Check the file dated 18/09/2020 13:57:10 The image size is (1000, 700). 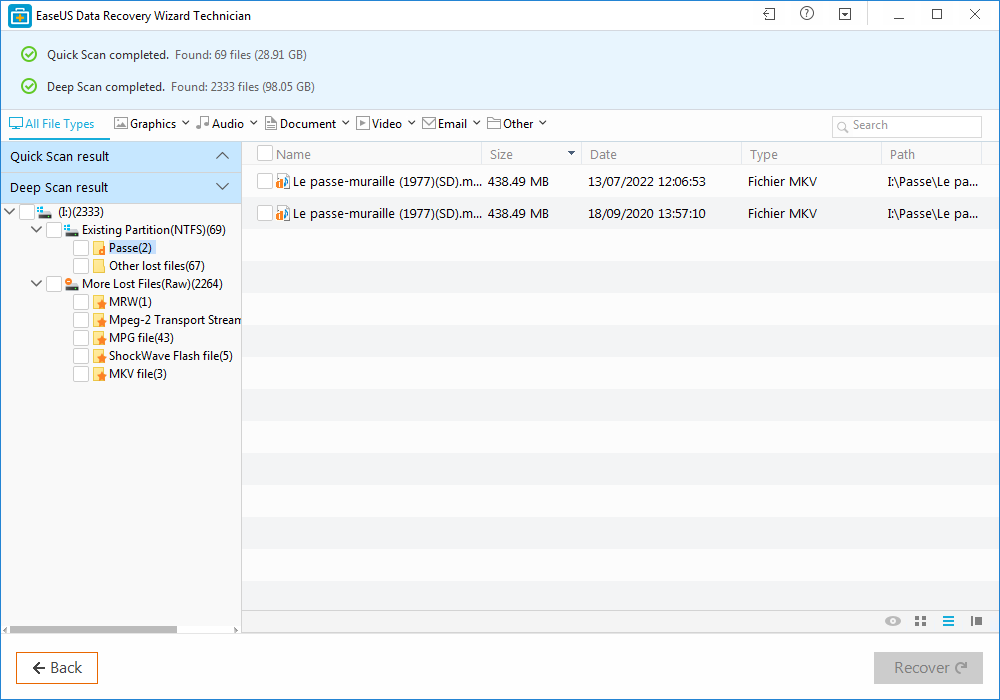coord(265,213)
